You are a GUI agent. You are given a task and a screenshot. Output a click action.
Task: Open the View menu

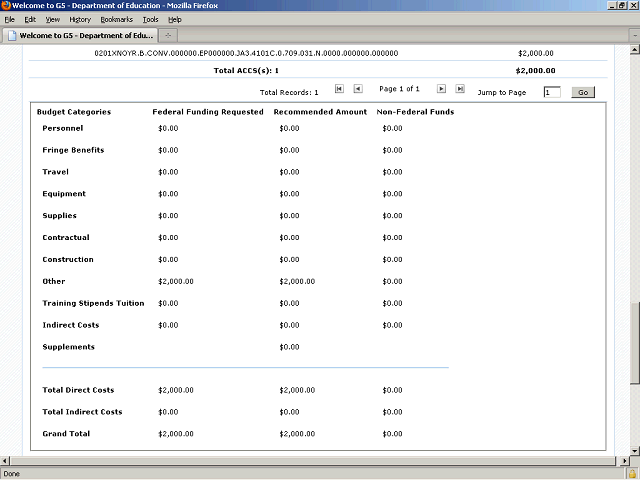pyautogui.click(x=52, y=19)
